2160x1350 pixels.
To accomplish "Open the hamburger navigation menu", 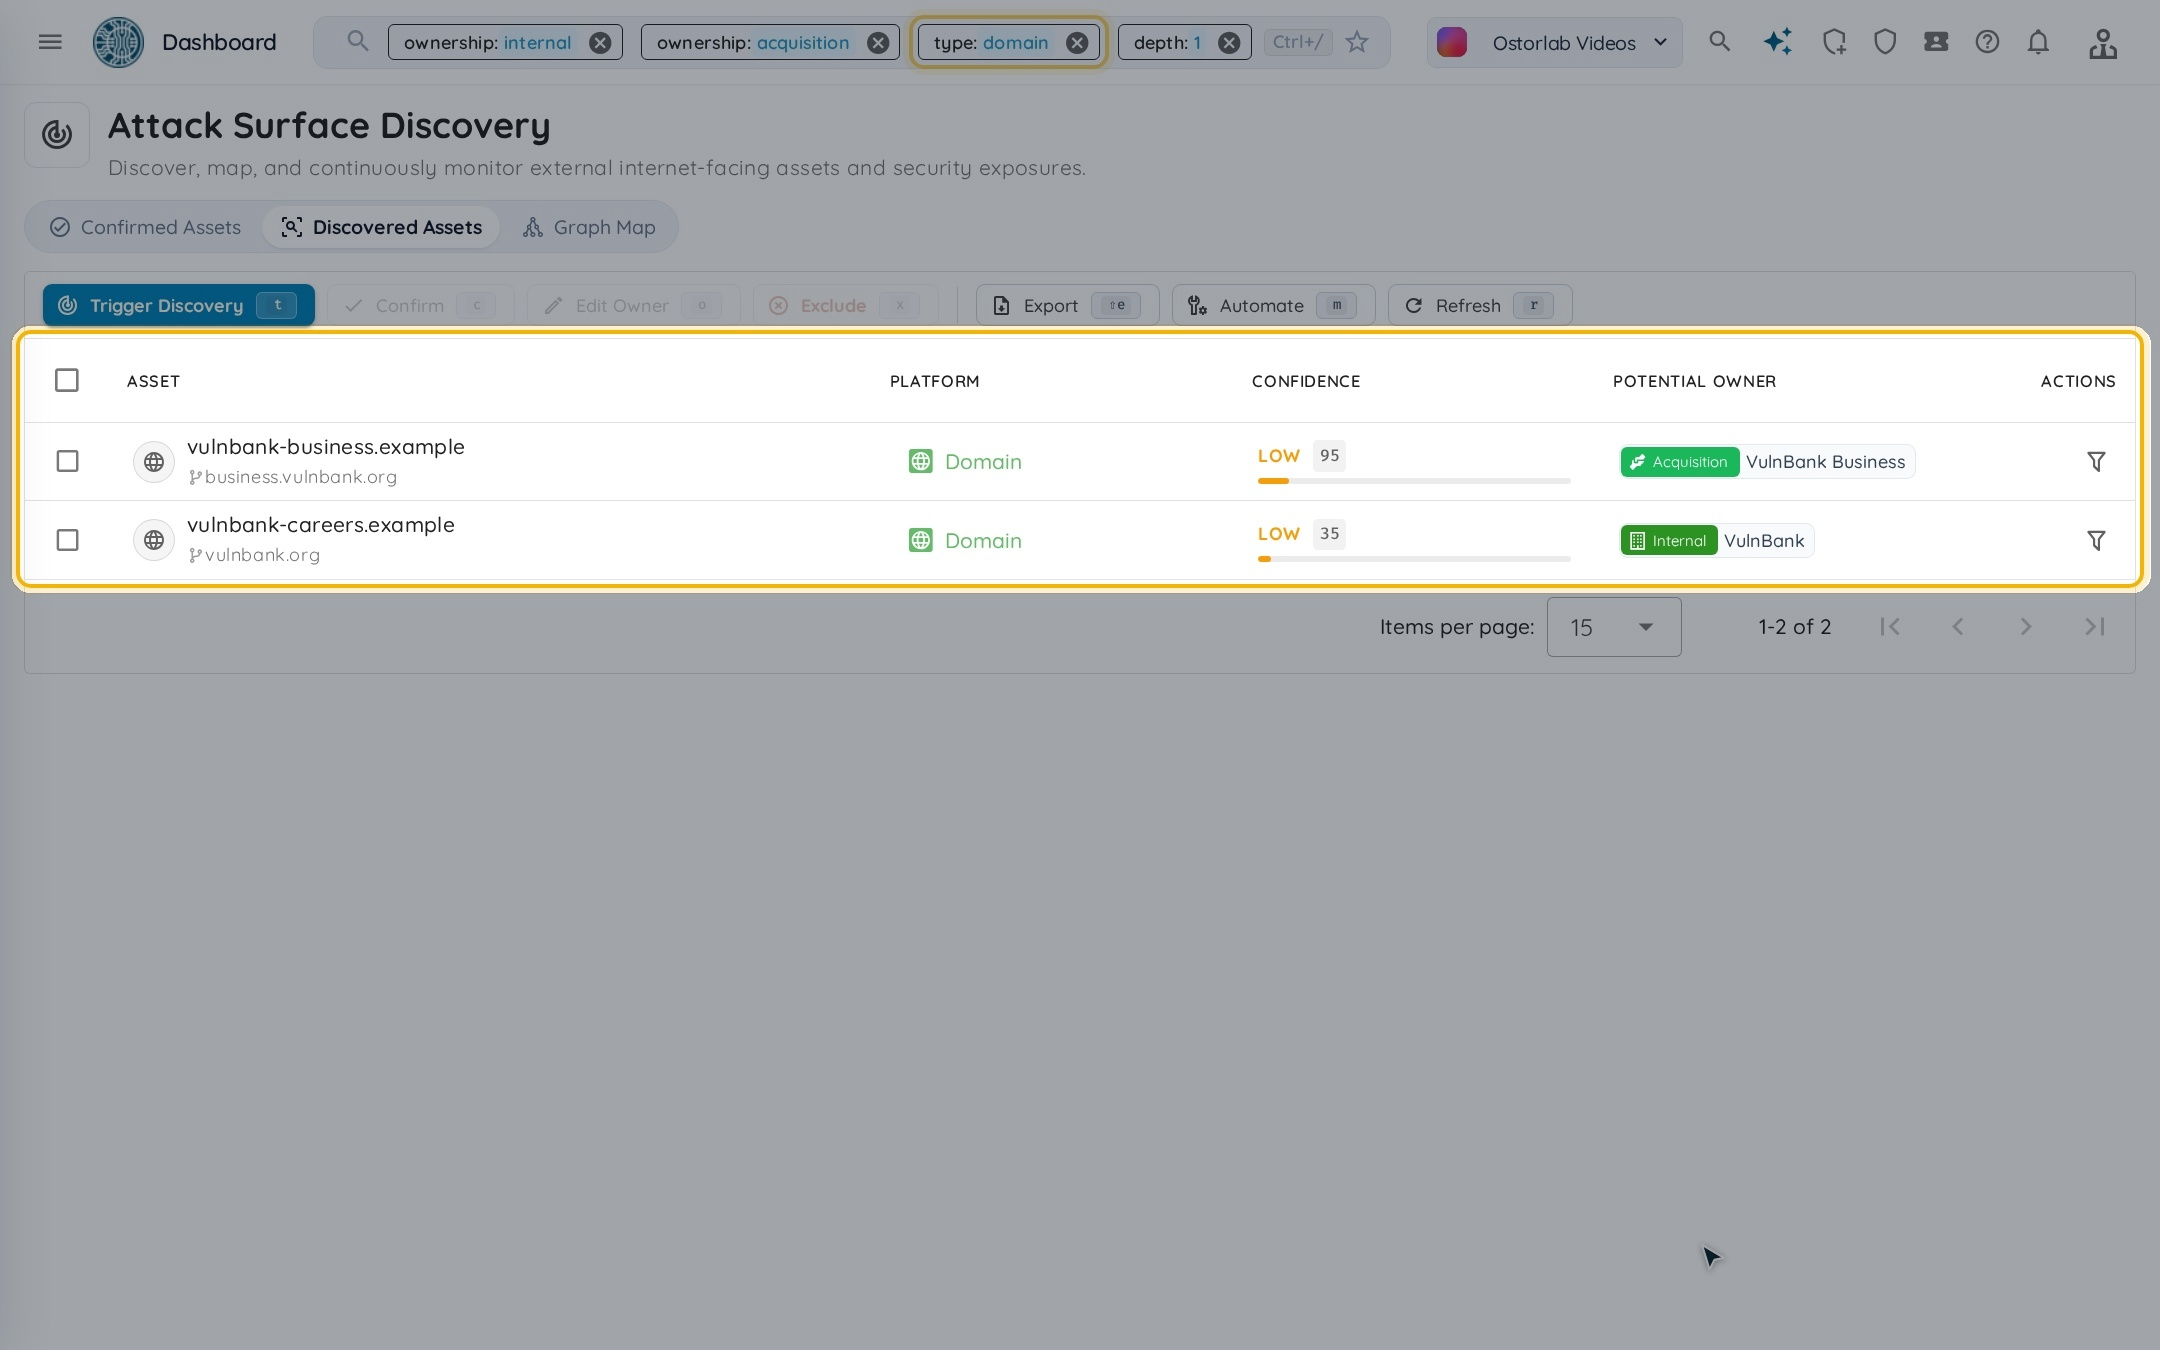I will click(50, 42).
